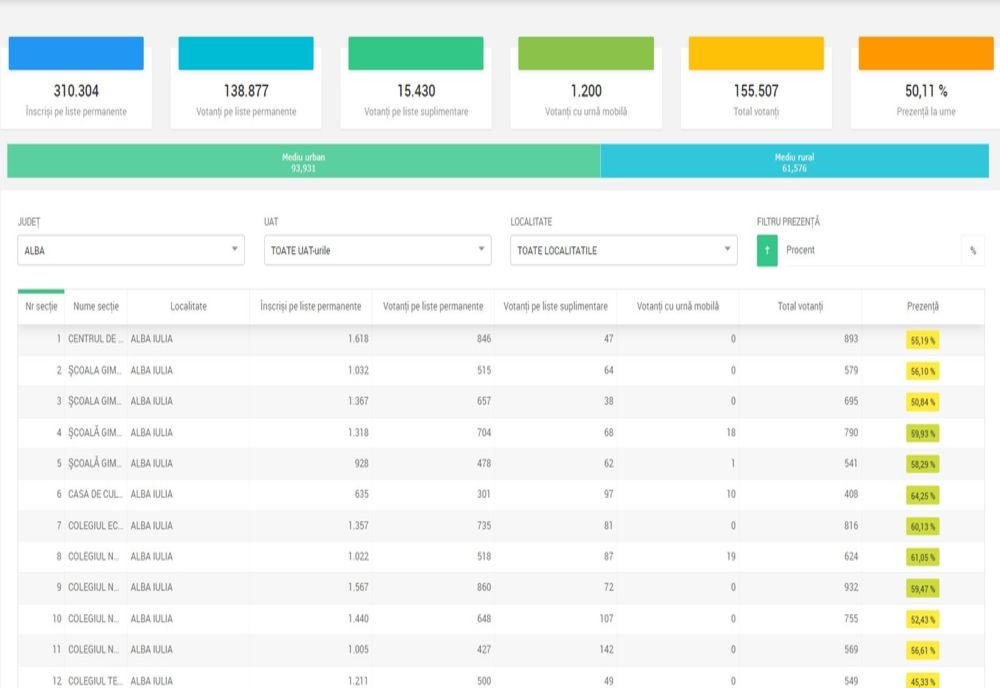Viewport: 1000px width, 688px height.
Task: Open the JUDEȚ dropdown showing ALBA
Action: coord(131,250)
